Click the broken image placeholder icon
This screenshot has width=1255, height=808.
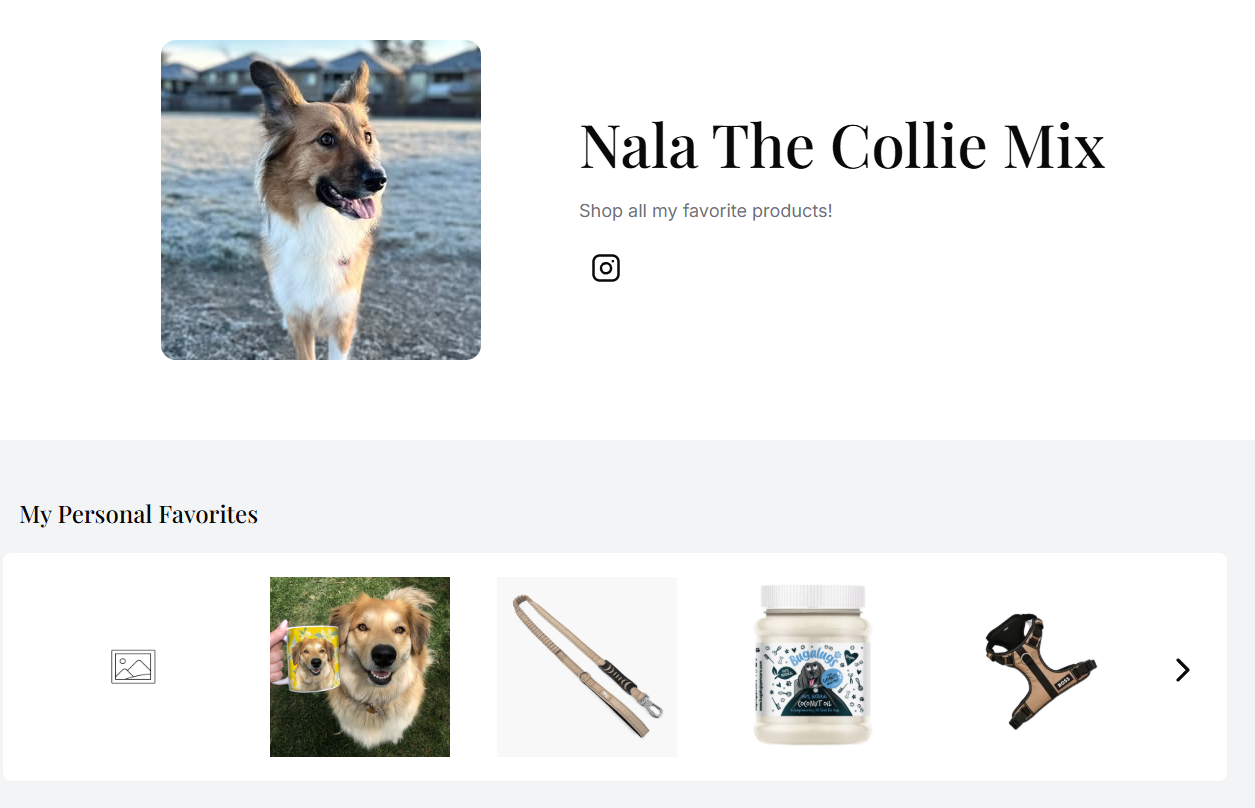(133, 667)
